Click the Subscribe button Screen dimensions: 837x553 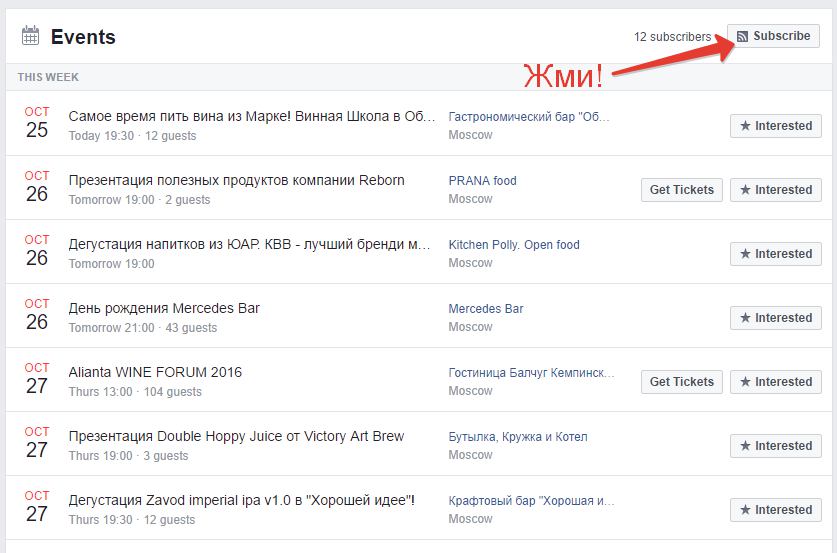tap(773, 36)
